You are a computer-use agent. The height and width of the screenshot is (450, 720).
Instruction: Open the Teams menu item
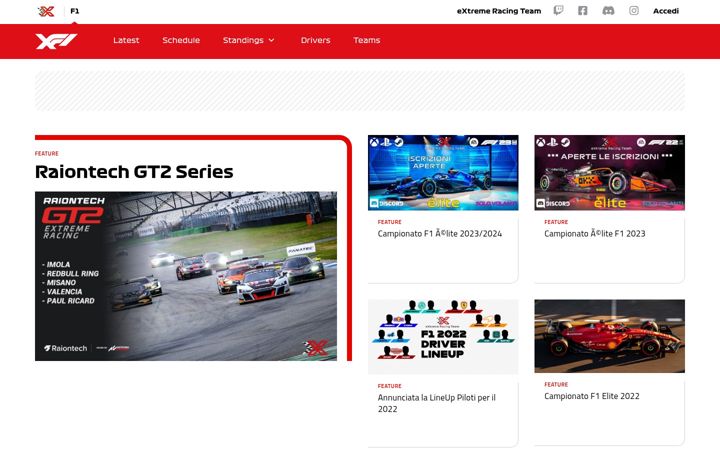pos(367,40)
